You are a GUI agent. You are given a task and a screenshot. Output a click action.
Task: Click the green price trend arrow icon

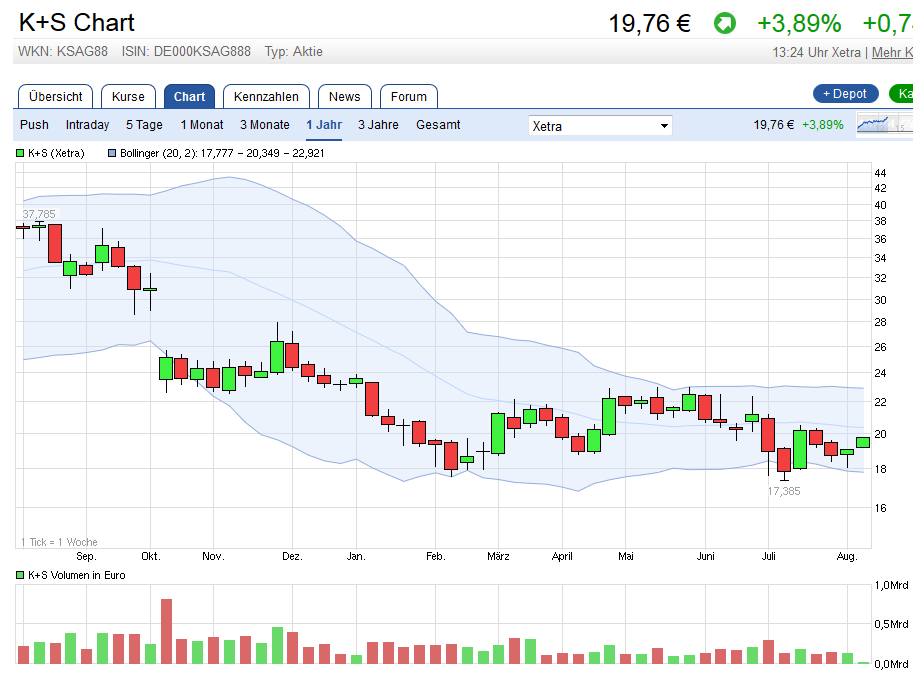pyautogui.click(x=725, y=24)
